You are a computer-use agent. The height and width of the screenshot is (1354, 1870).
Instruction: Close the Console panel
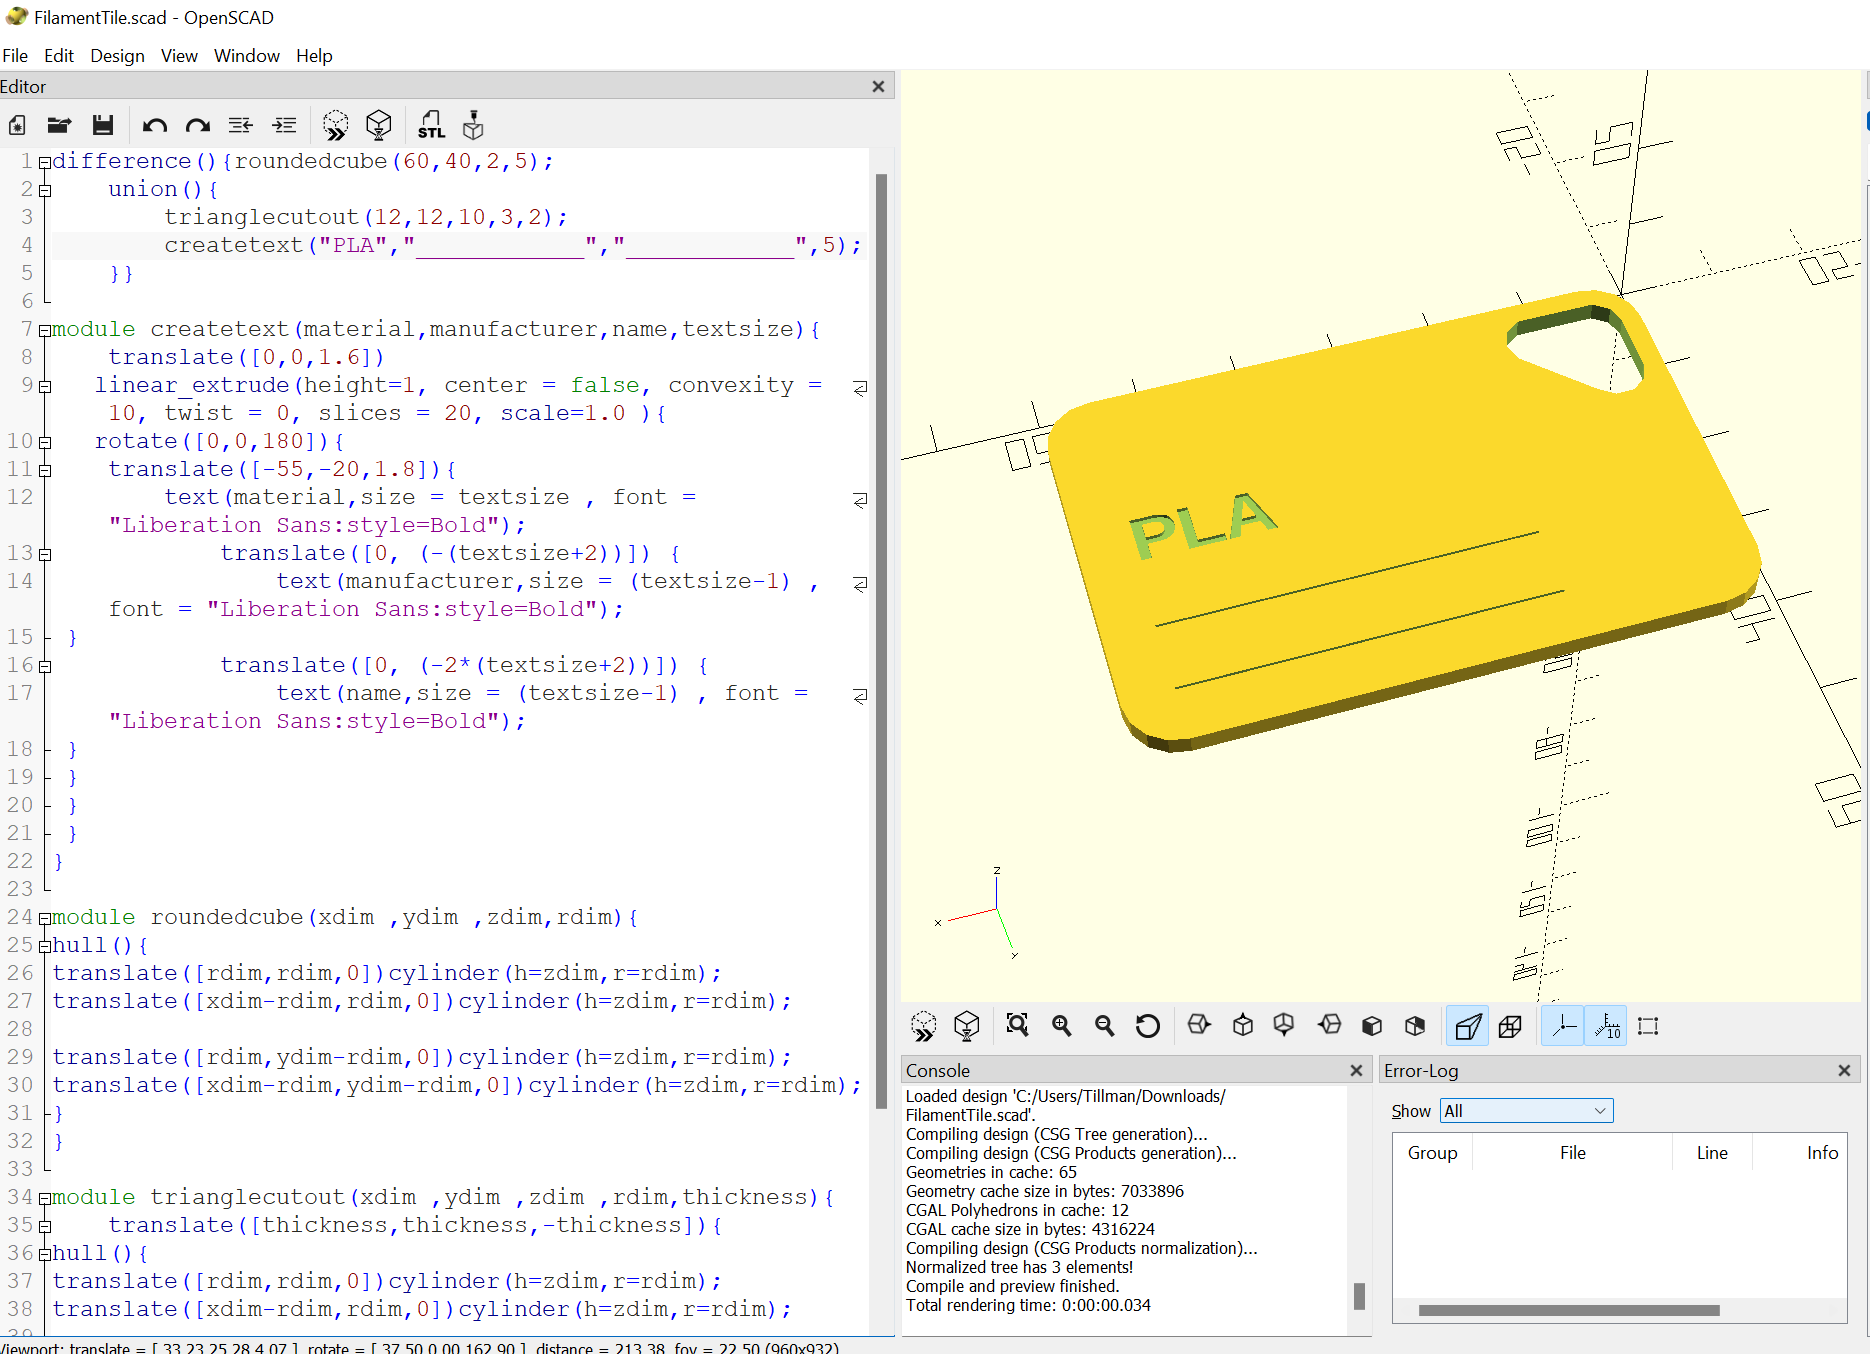[1356, 1070]
